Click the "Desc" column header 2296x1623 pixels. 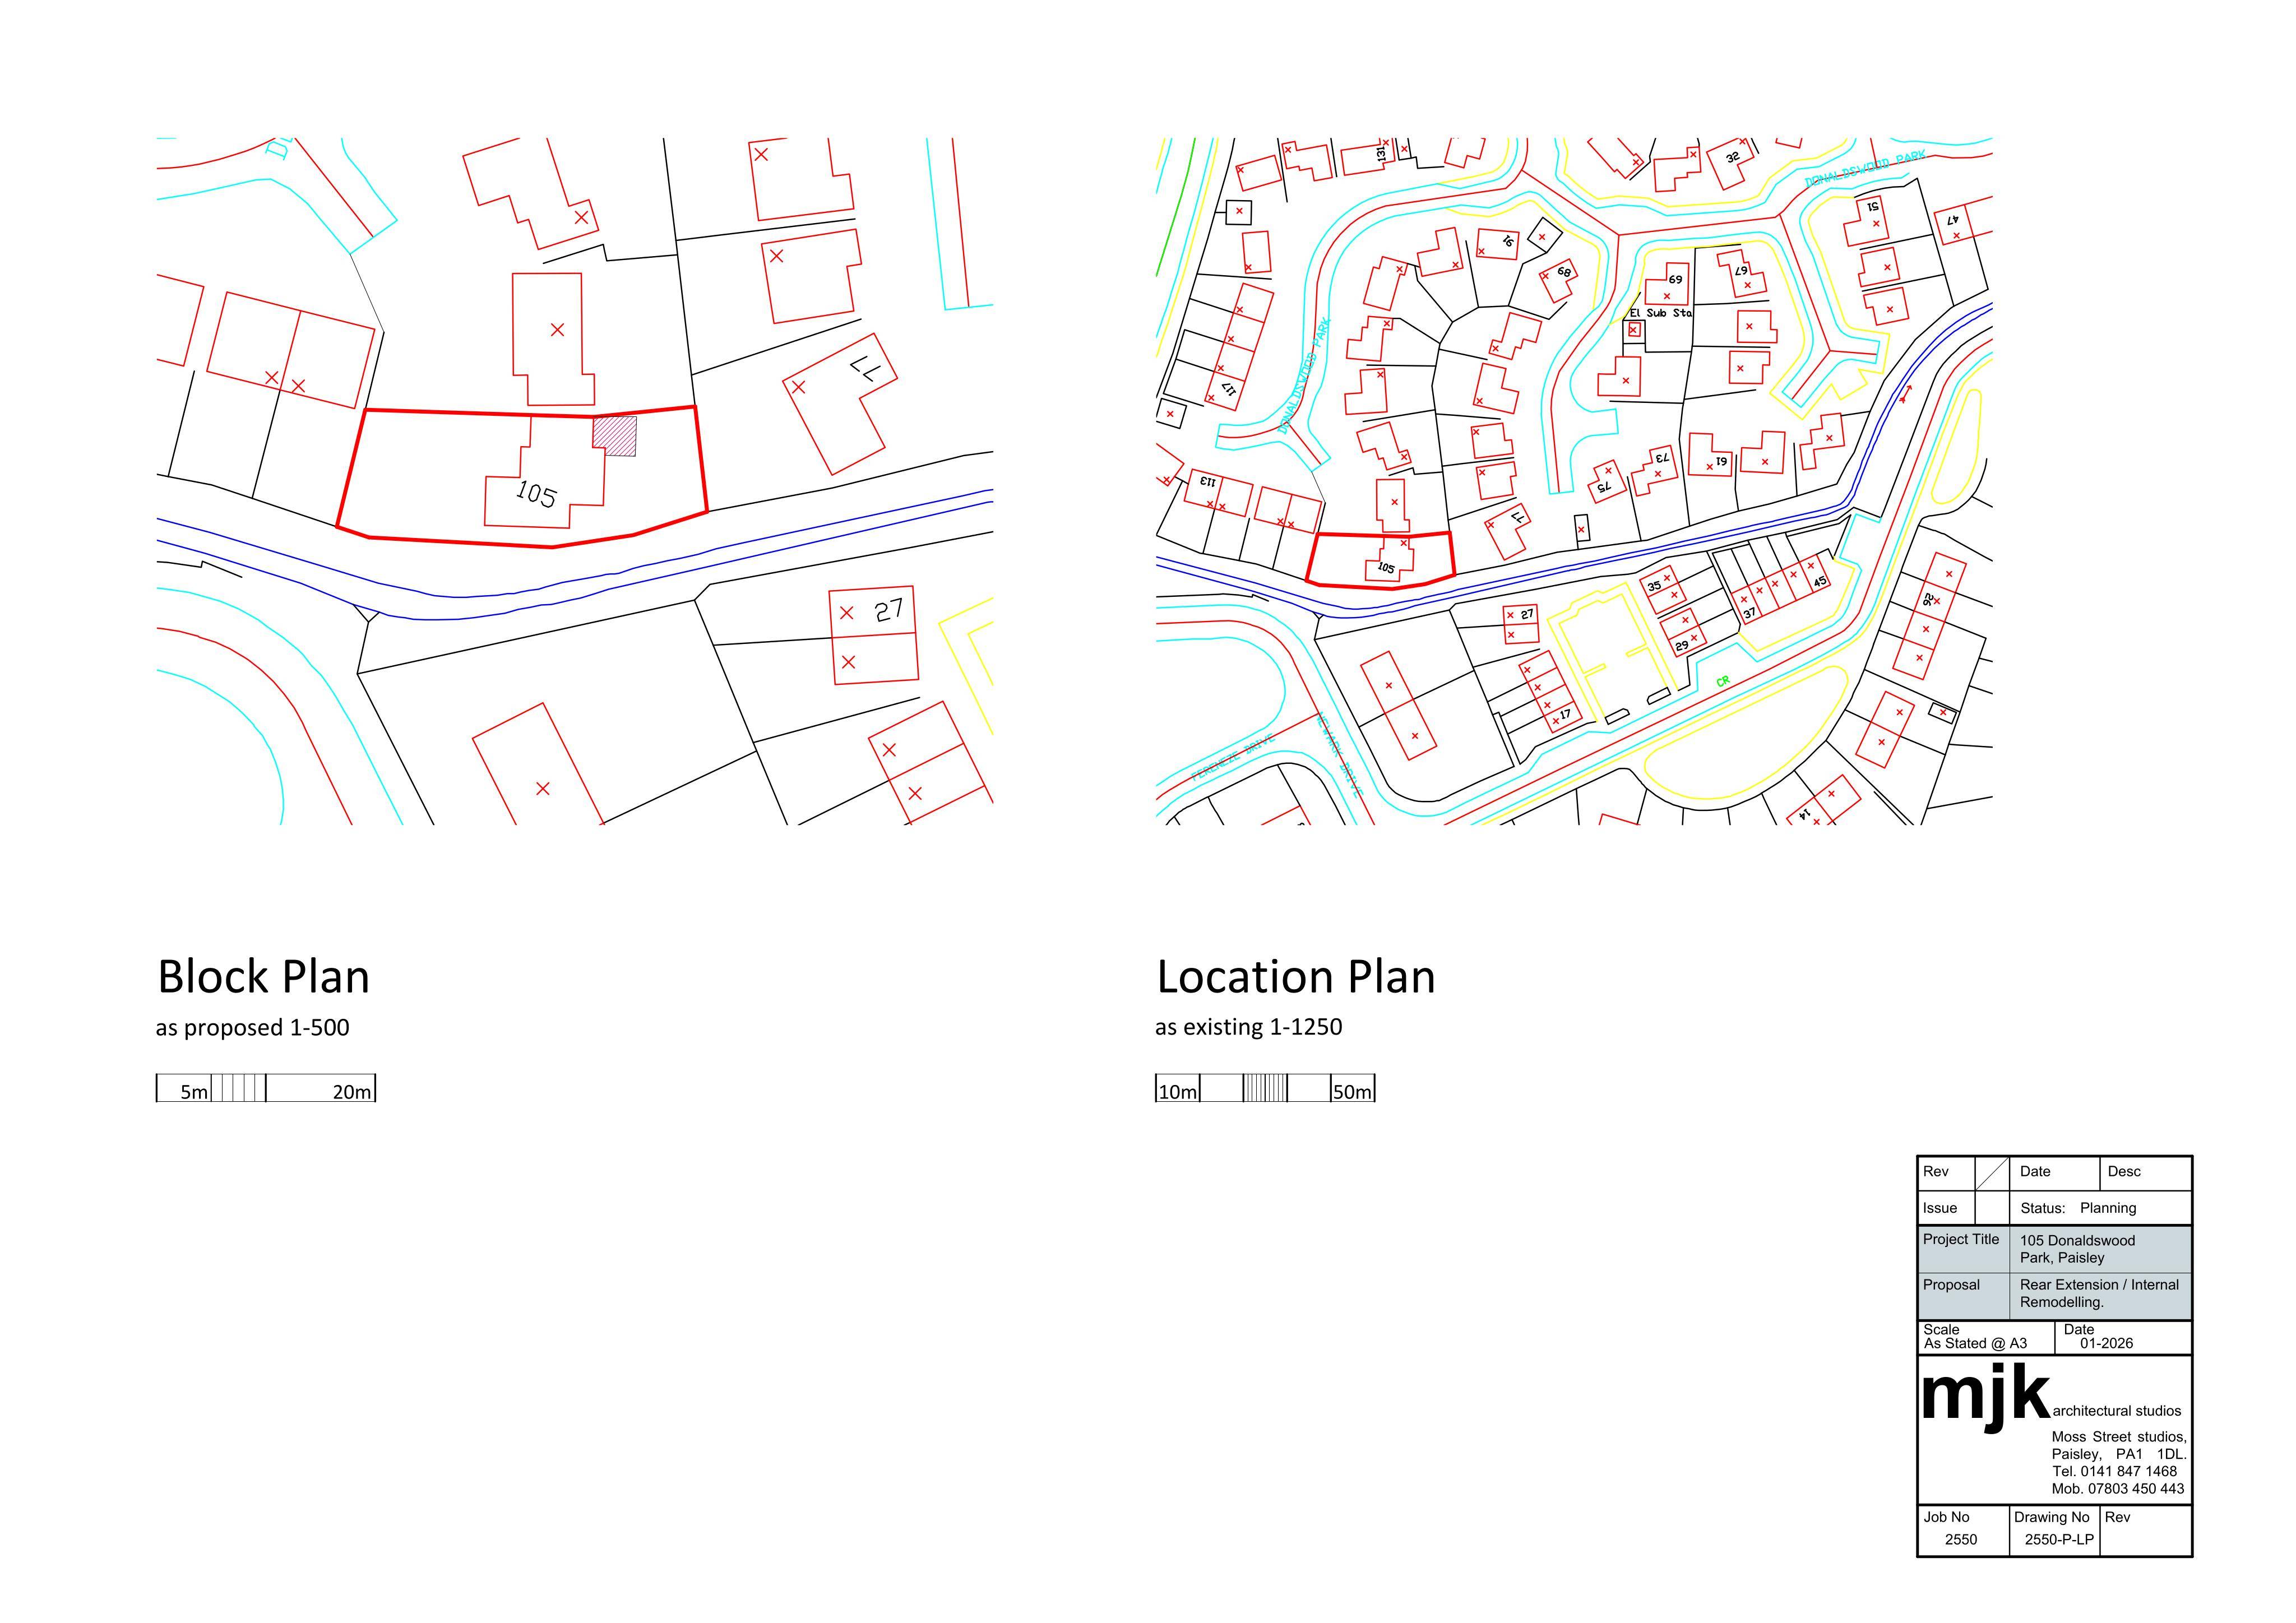pyautogui.click(x=2124, y=1171)
